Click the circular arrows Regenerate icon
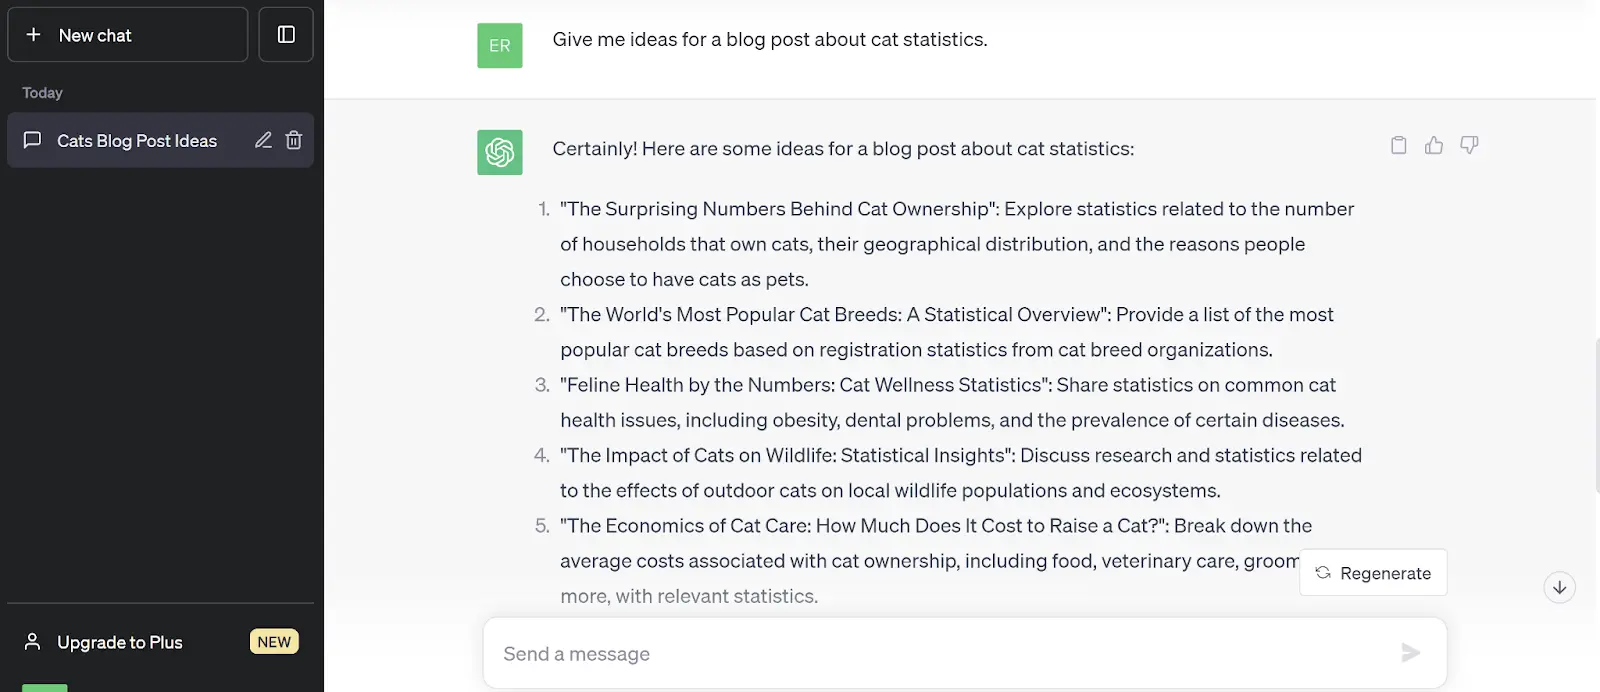The image size is (1600, 692). coord(1323,573)
